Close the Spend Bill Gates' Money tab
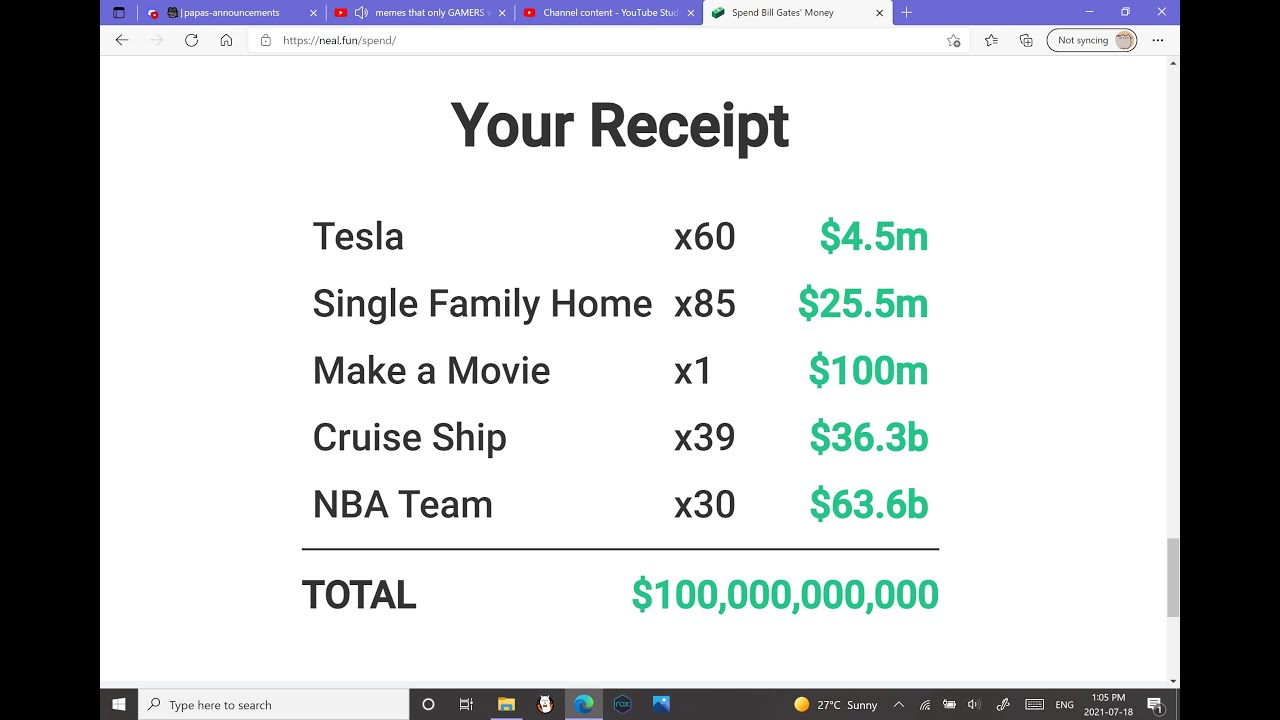The width and height of the screenshot is (1280, 720). click(879, 13)
